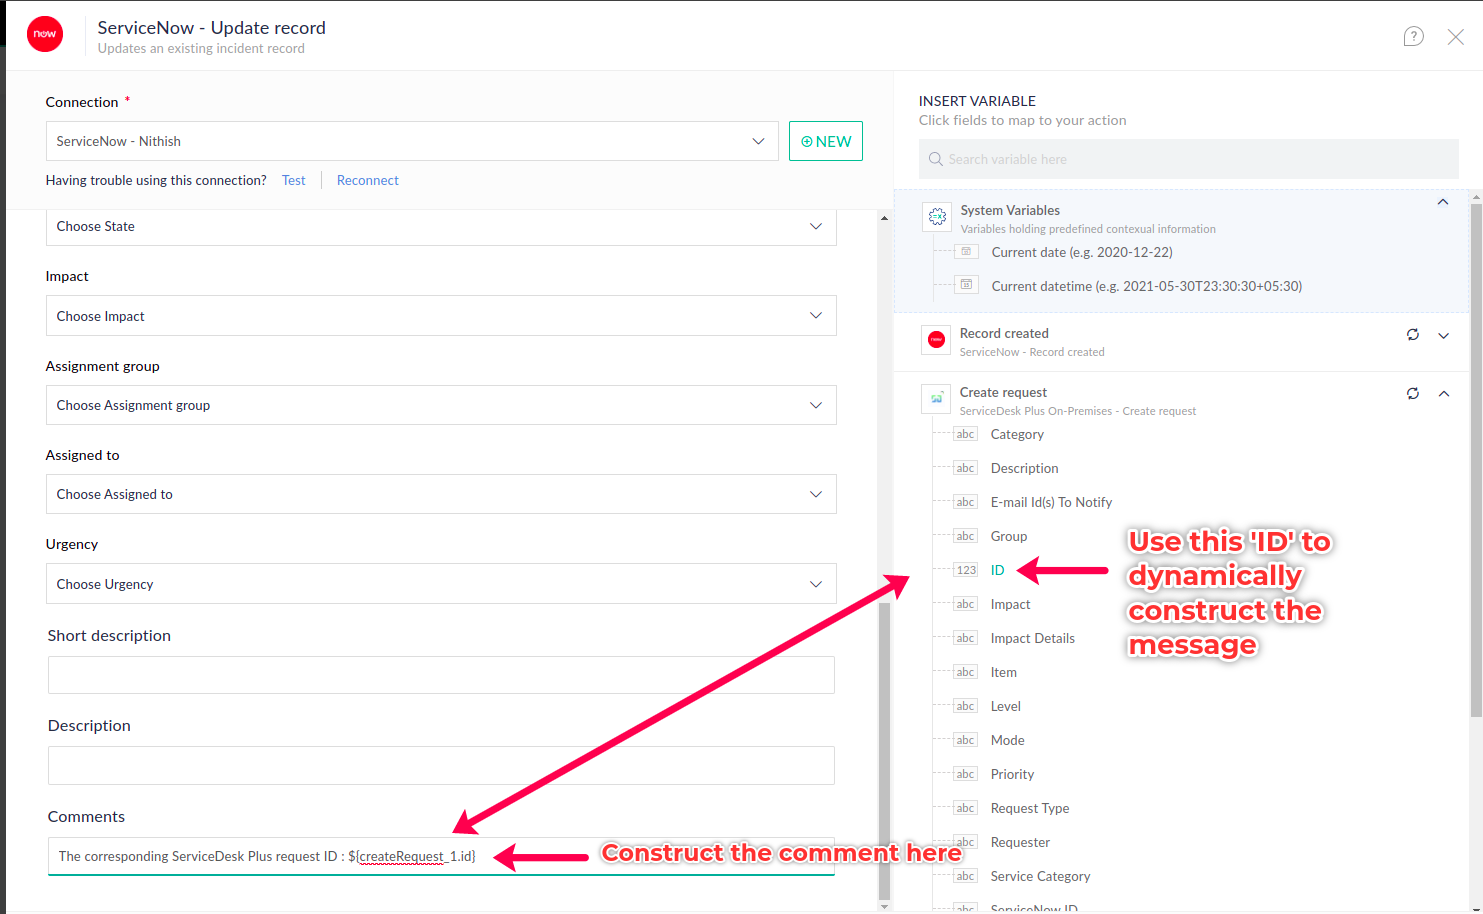Image resolution: width=1483 pixels, height=914 pixels.
Task: Insert the Description variable from Create request
Action: [1024, 468]
